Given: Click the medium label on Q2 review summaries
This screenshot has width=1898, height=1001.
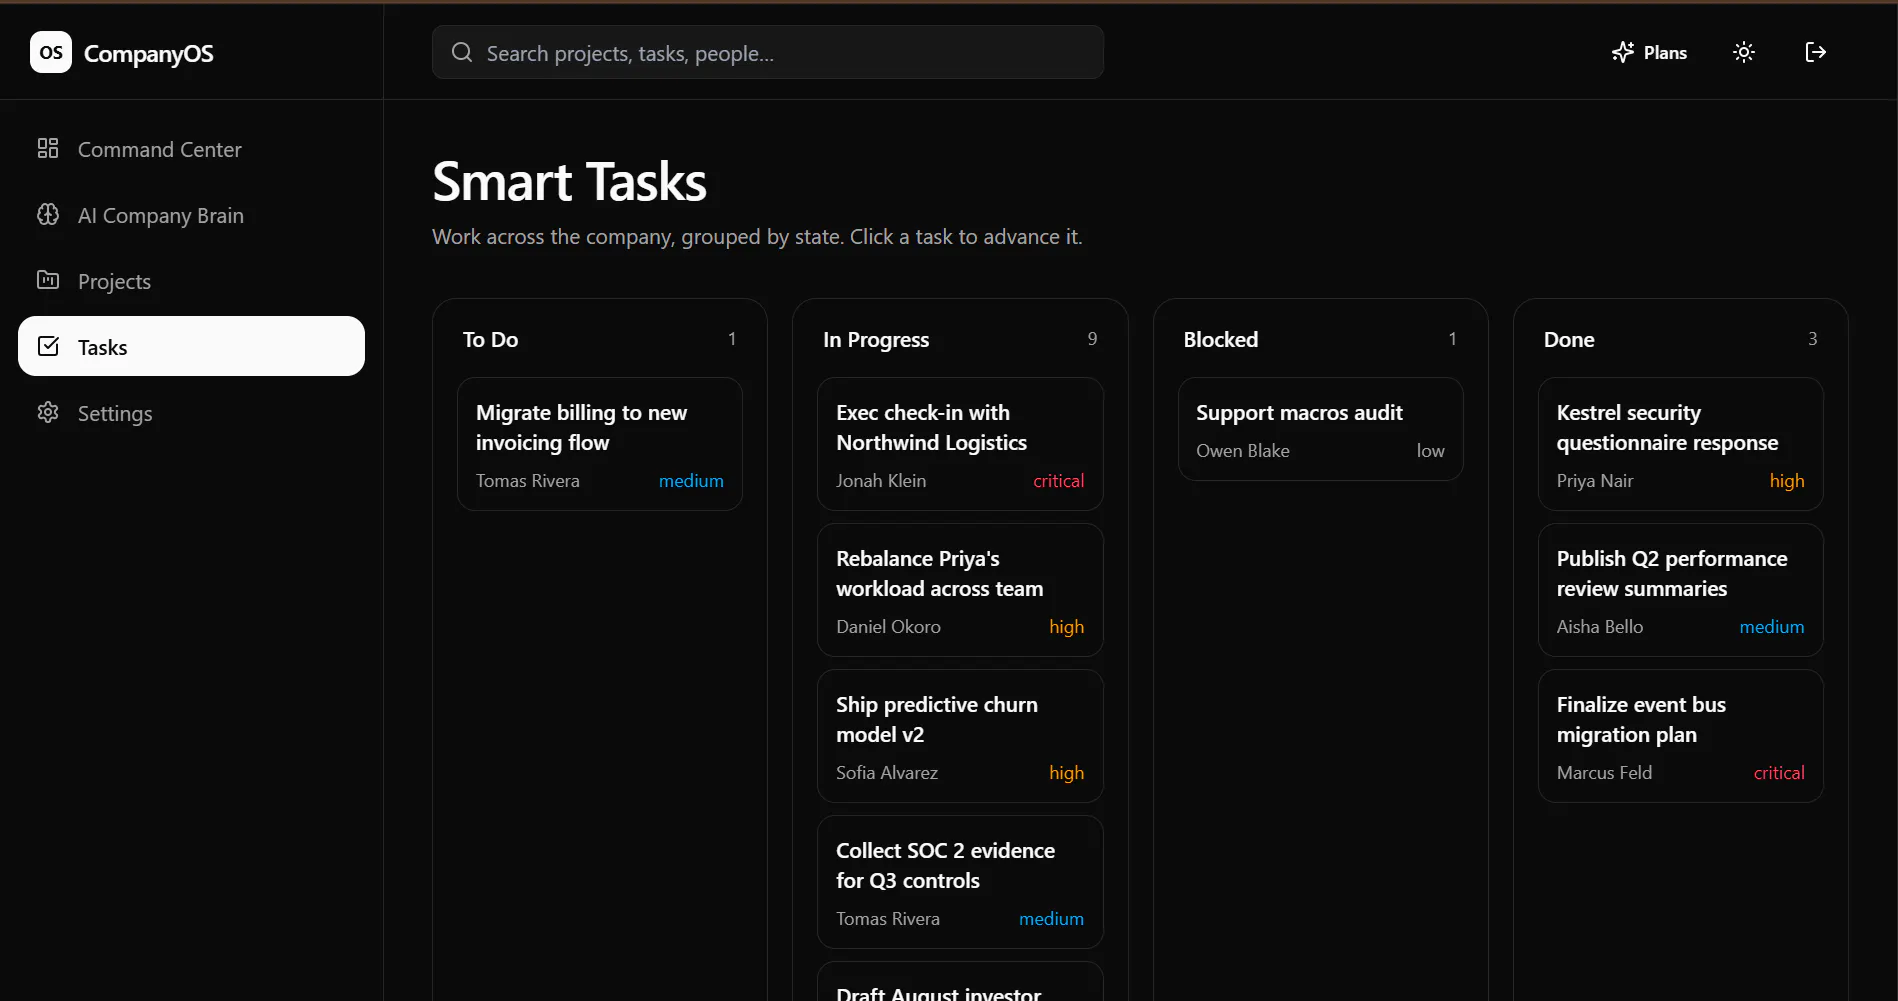Looking at the screenshot, I should click(x=1772, y=627).
